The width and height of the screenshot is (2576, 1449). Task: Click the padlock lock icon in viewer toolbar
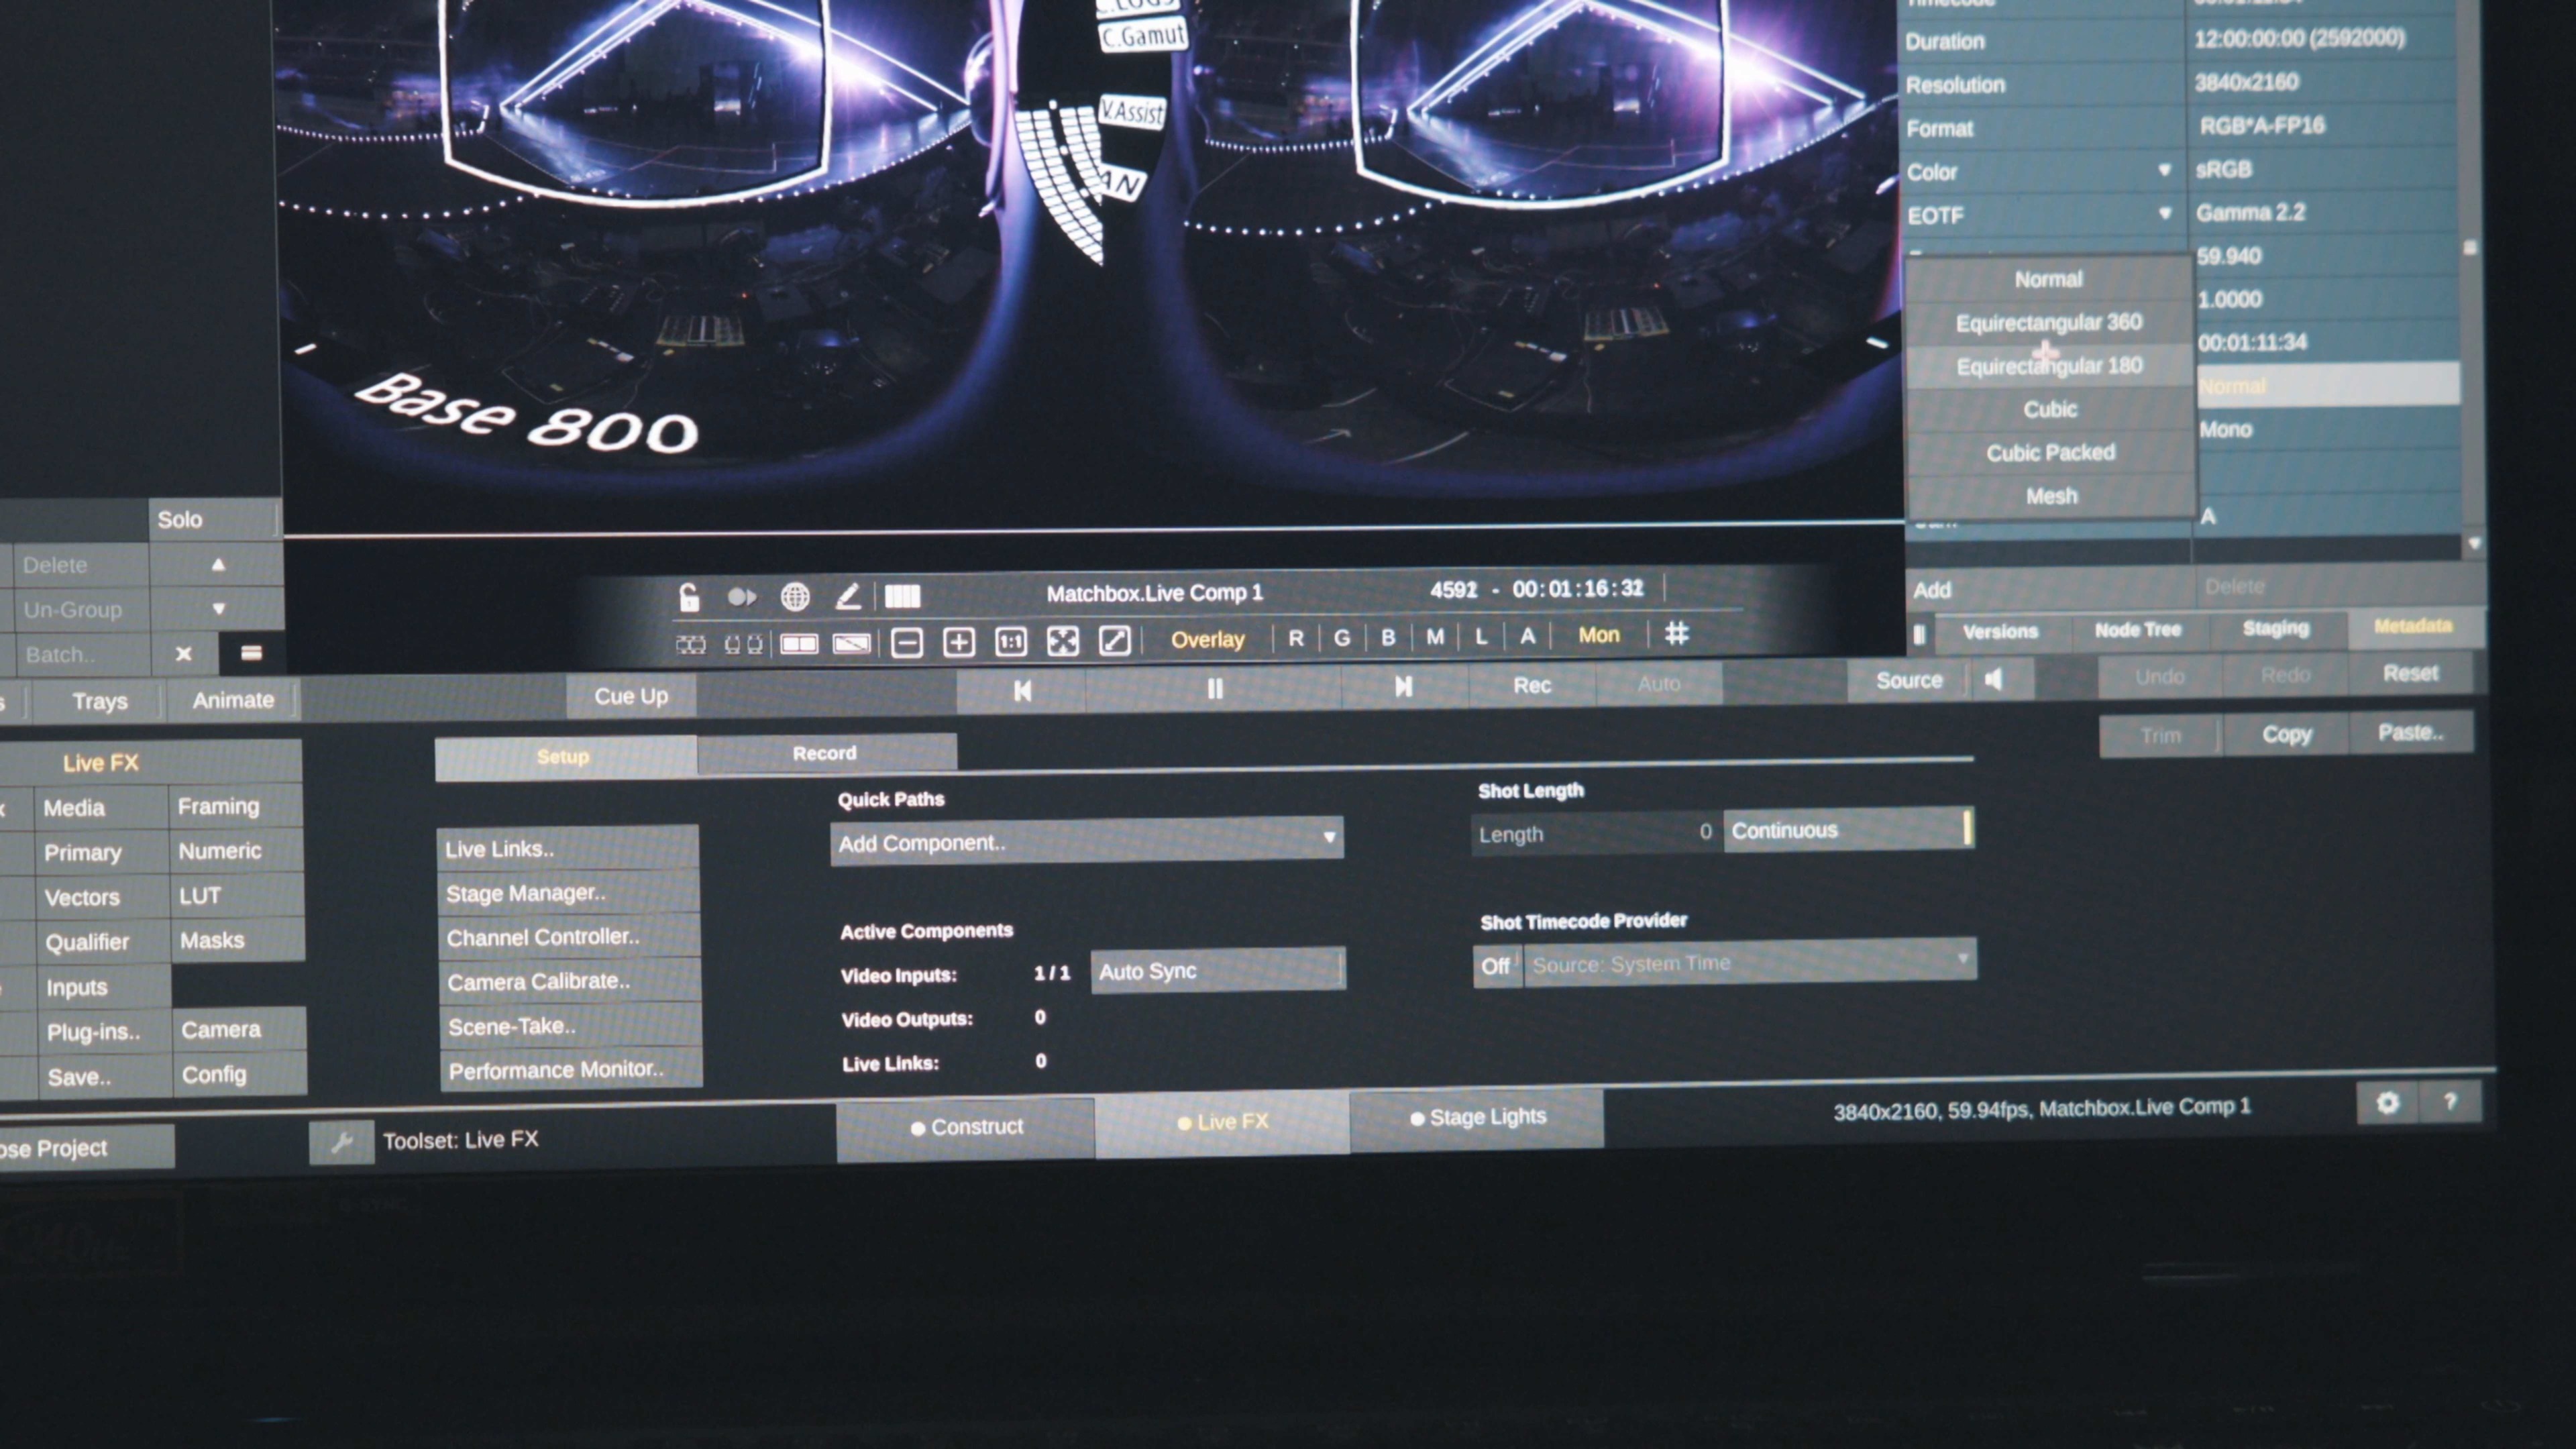pos(689,597)
